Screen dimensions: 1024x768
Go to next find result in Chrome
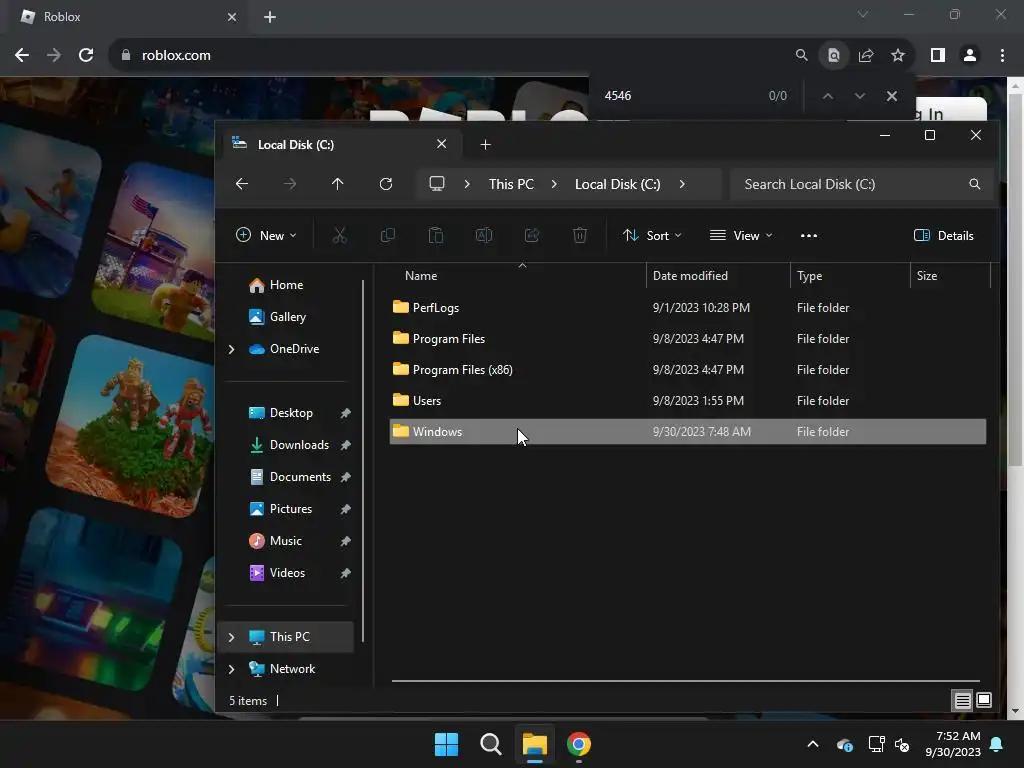[x=859, y=96]
